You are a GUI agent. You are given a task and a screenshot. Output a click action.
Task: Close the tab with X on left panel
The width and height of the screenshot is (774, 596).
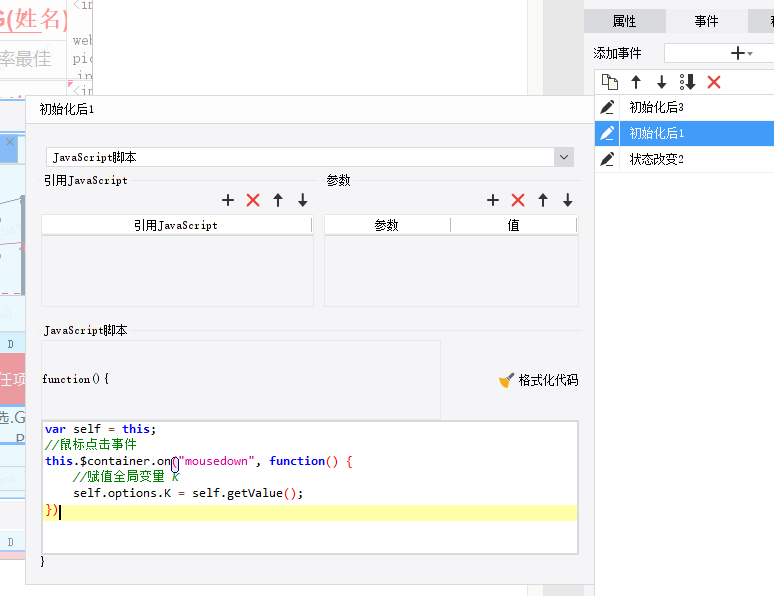coord(10,142)
